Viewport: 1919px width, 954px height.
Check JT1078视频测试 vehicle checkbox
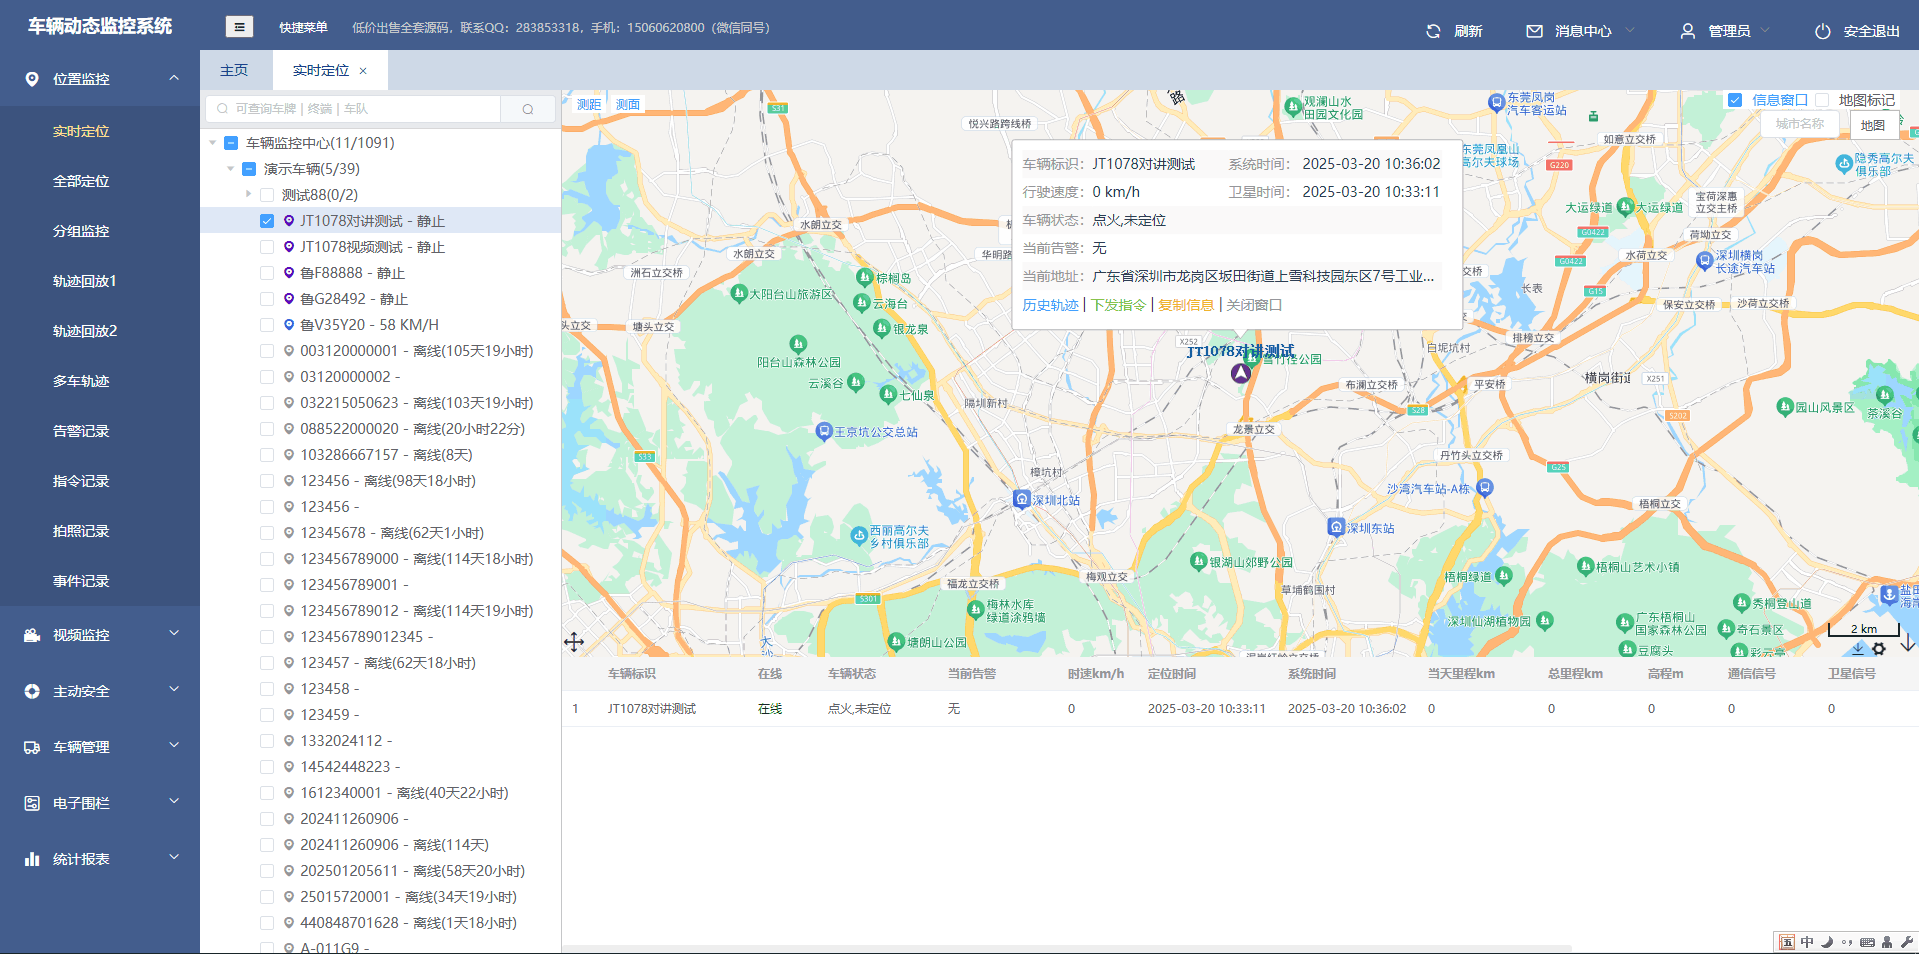[267, 247]
